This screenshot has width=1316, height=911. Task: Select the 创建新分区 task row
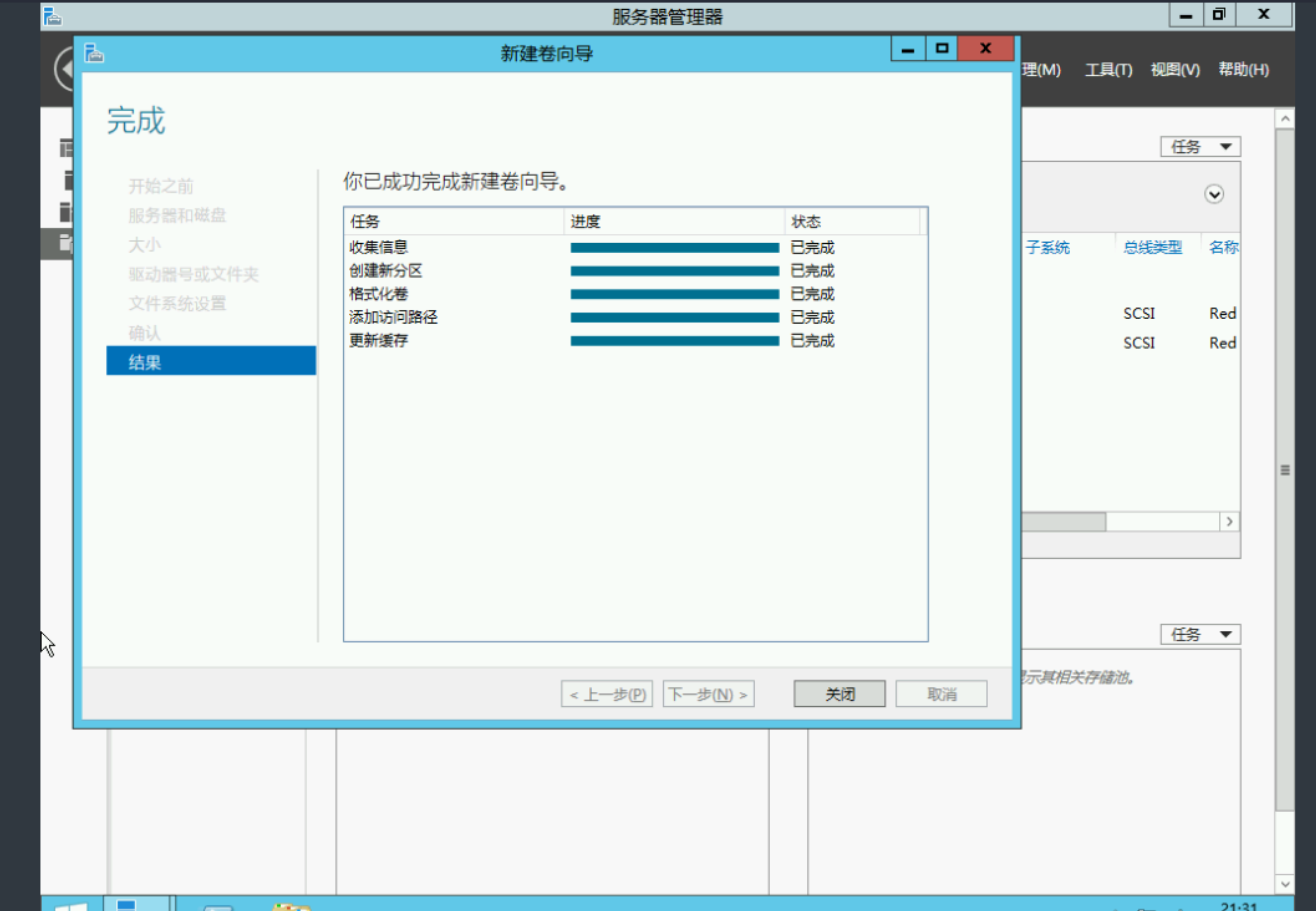coord(635,270)
